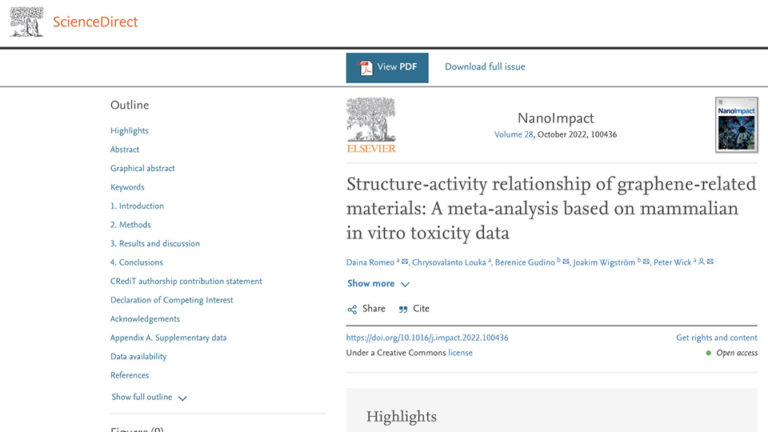Jump to References in the outline

point(130,375)
